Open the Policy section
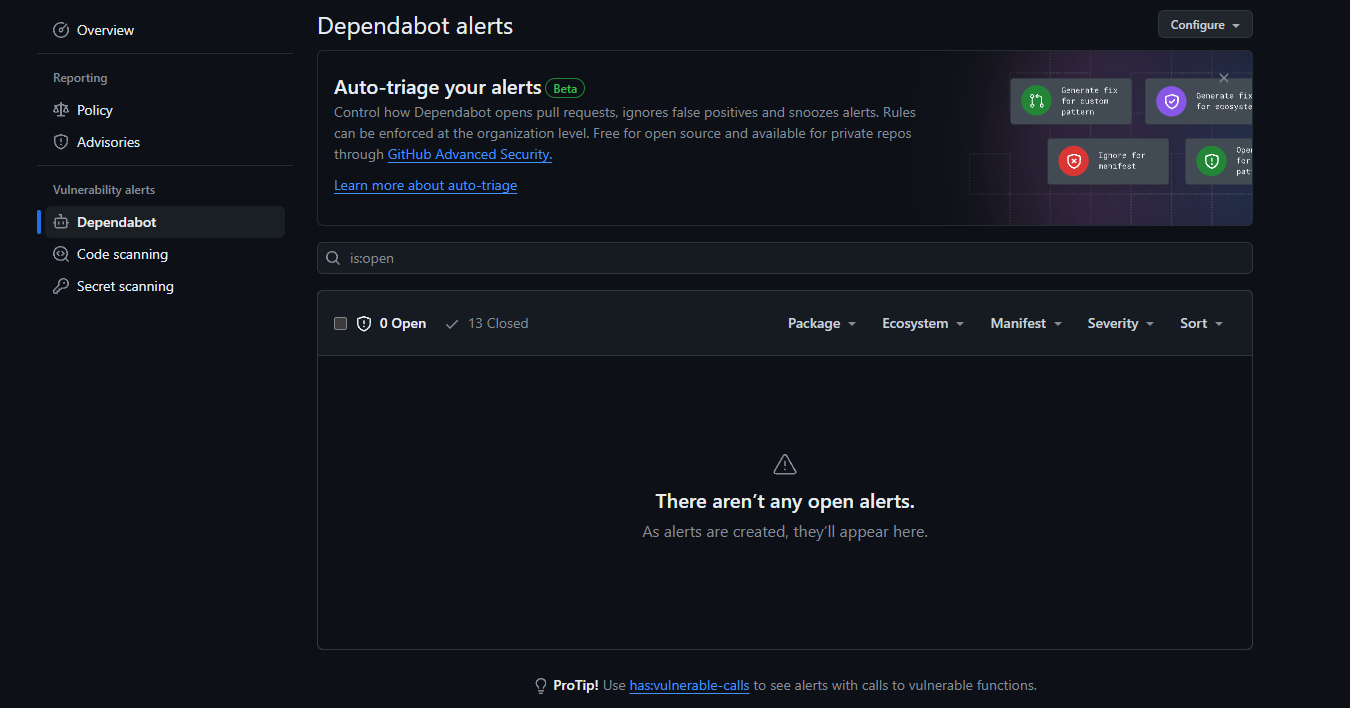Image resolution: width=1350 pixels, height=708 pixels. [165, 110]
